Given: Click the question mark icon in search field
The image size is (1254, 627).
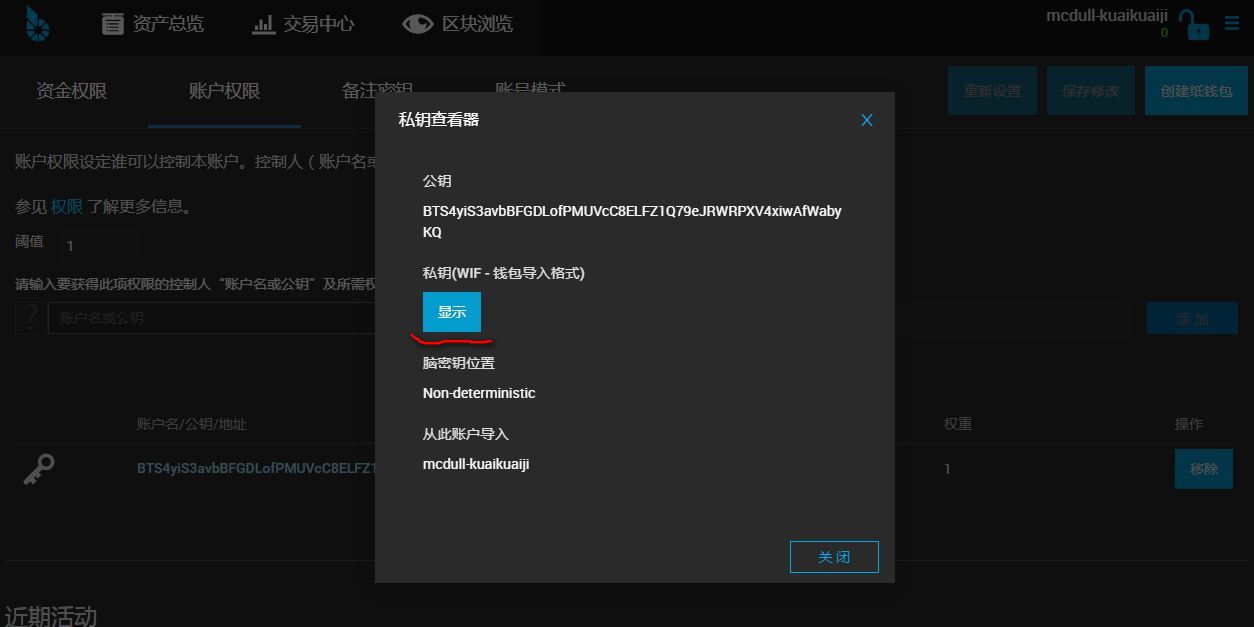Looking at the screenshot, I should pyautogui.click(x=30, y=317).
